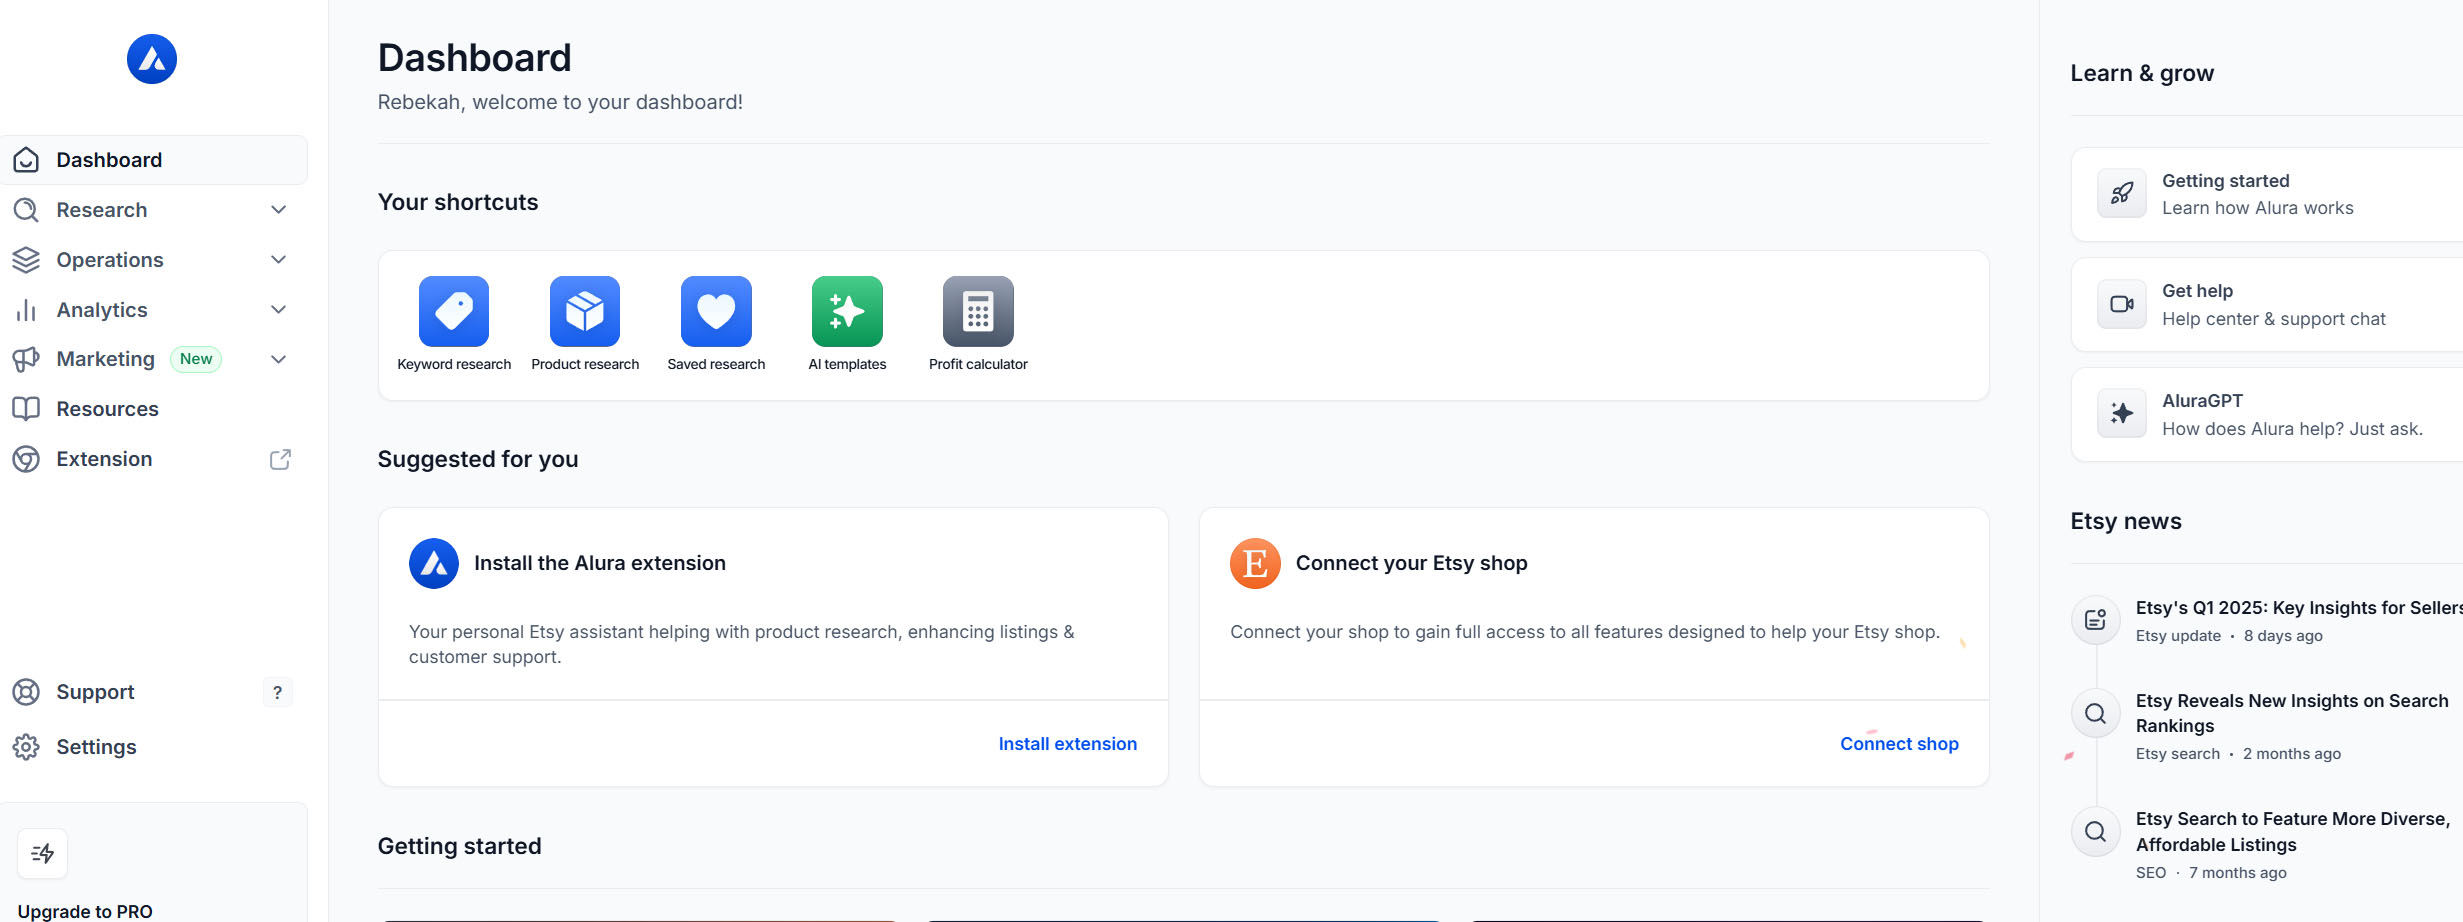The width and height of the screenshot is (2463, 922).
Task: Click the search icon beside Etsy Search to Feature
Action: 2096,831
